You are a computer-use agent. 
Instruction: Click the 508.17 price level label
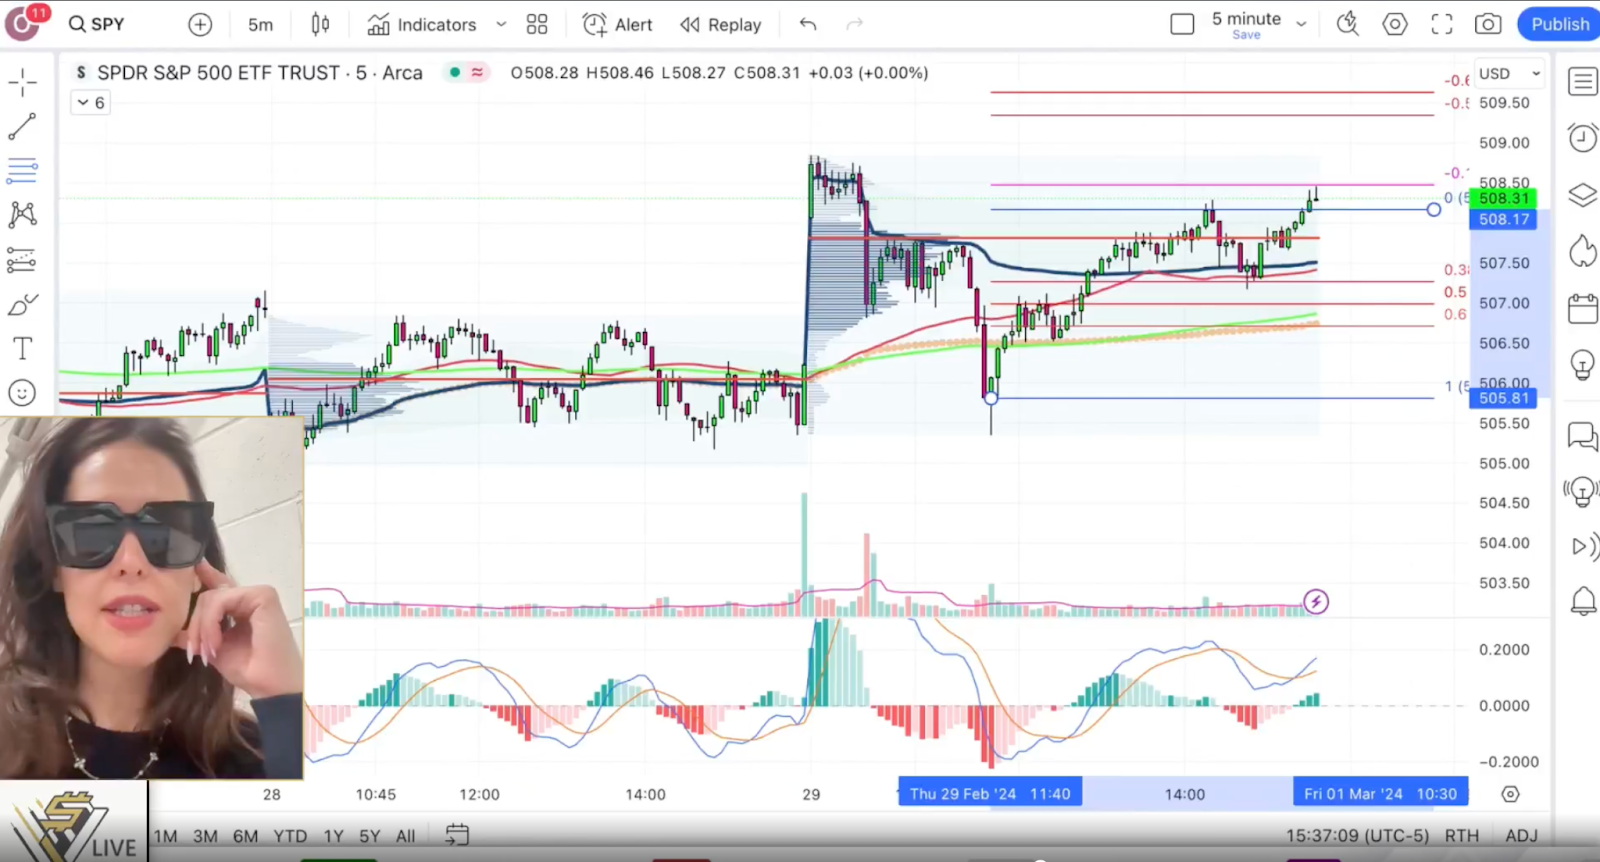1504,219
